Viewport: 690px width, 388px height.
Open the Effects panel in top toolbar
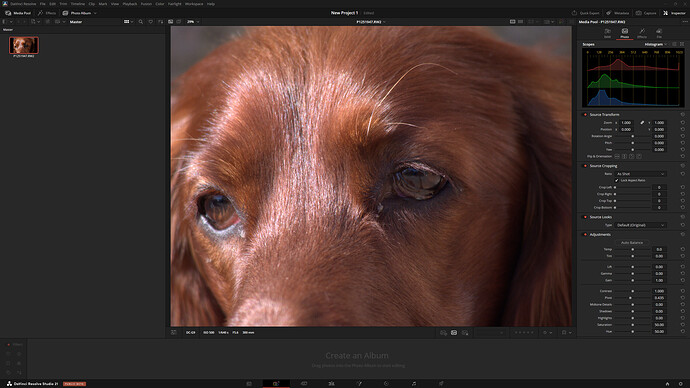pos(47,13)
